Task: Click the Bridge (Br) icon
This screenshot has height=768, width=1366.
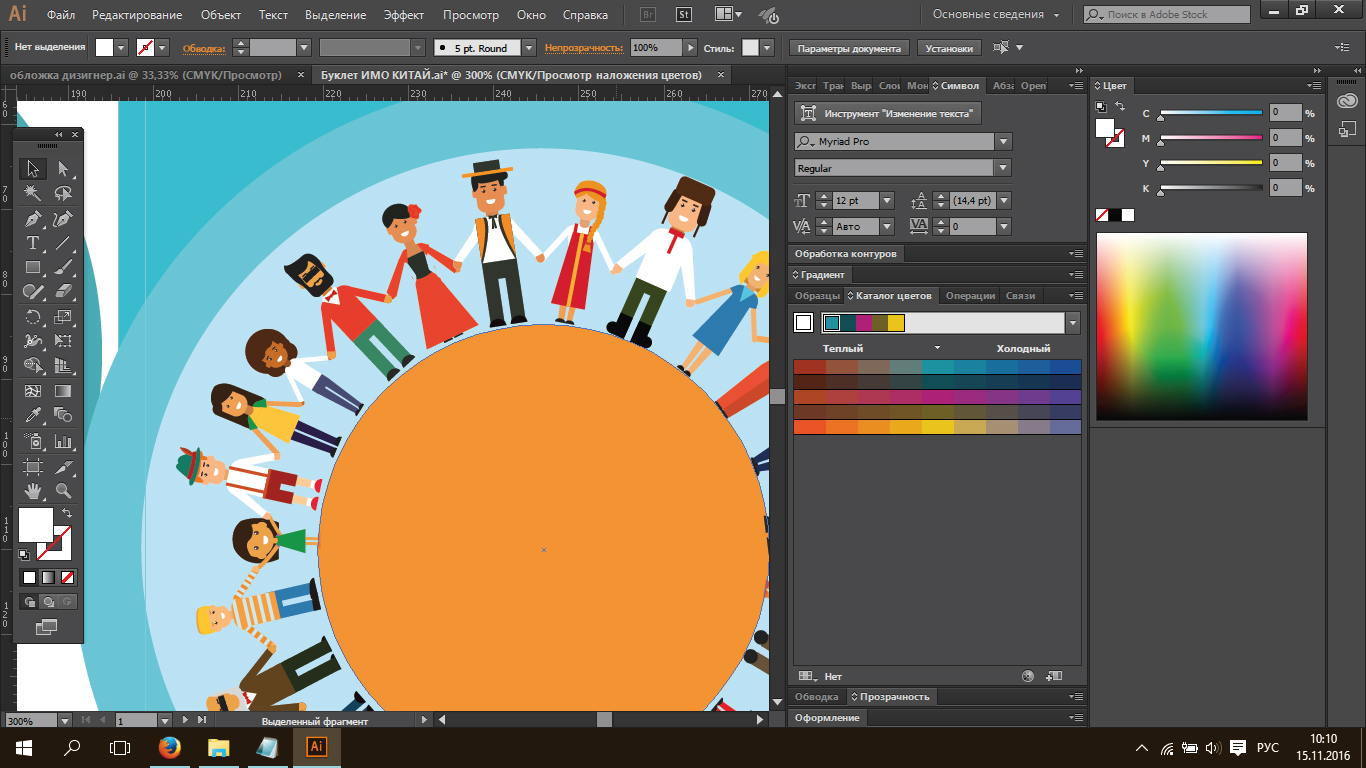Action: [x=648, y=15]
